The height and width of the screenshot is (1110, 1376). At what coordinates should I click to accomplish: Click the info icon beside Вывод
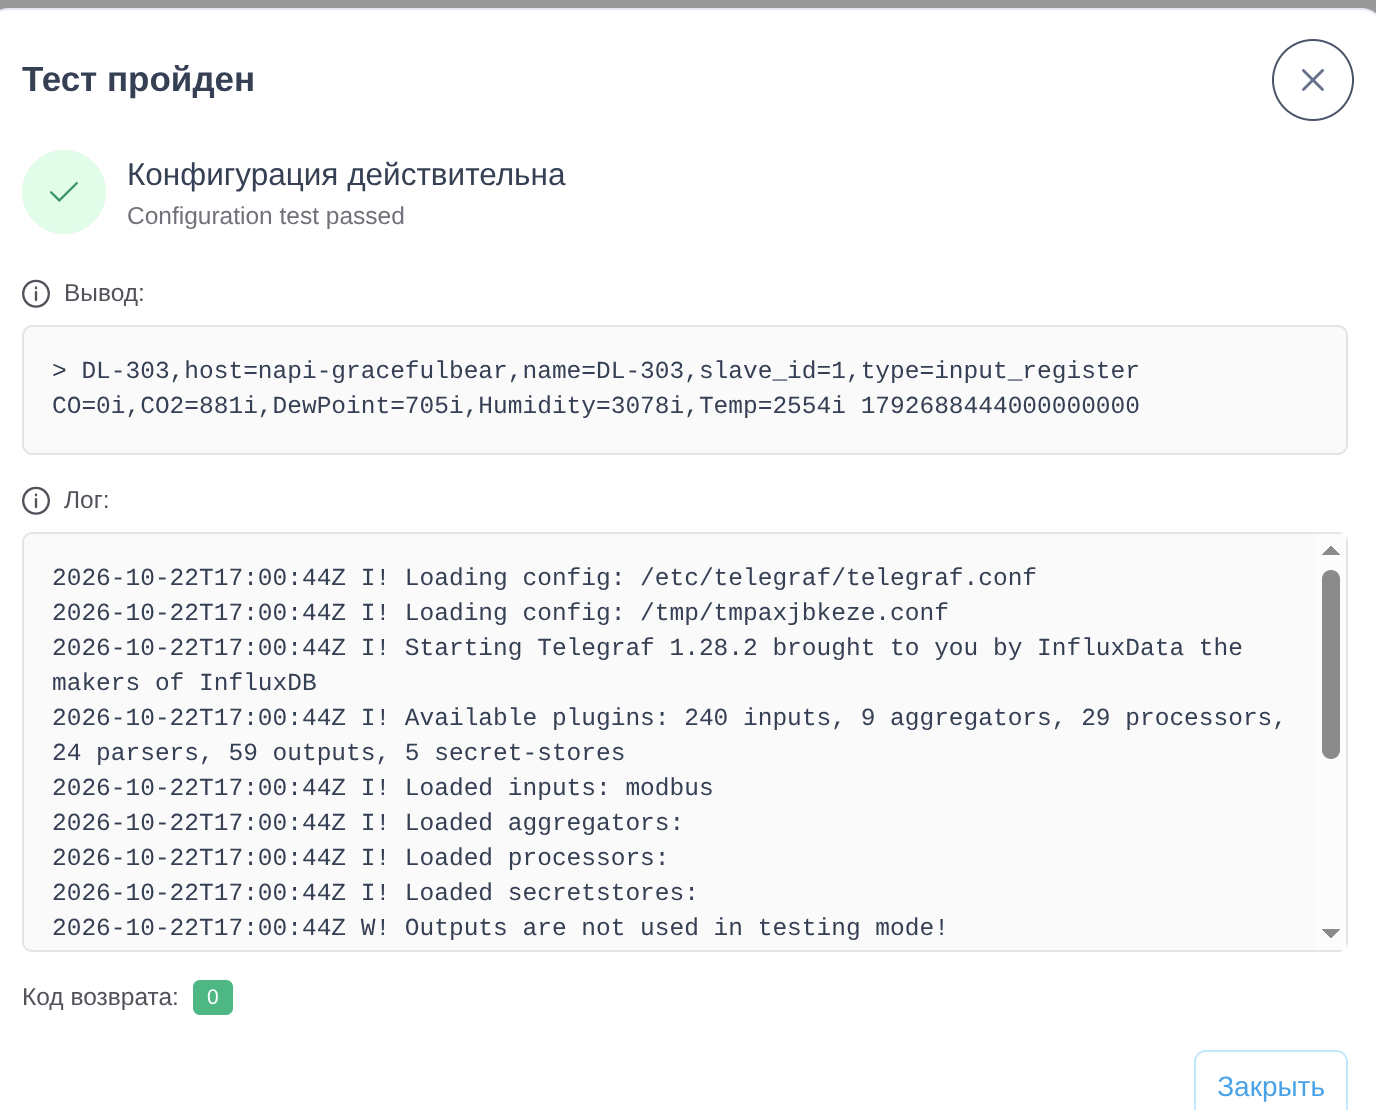pyautogui.click(x=36, y=294)
